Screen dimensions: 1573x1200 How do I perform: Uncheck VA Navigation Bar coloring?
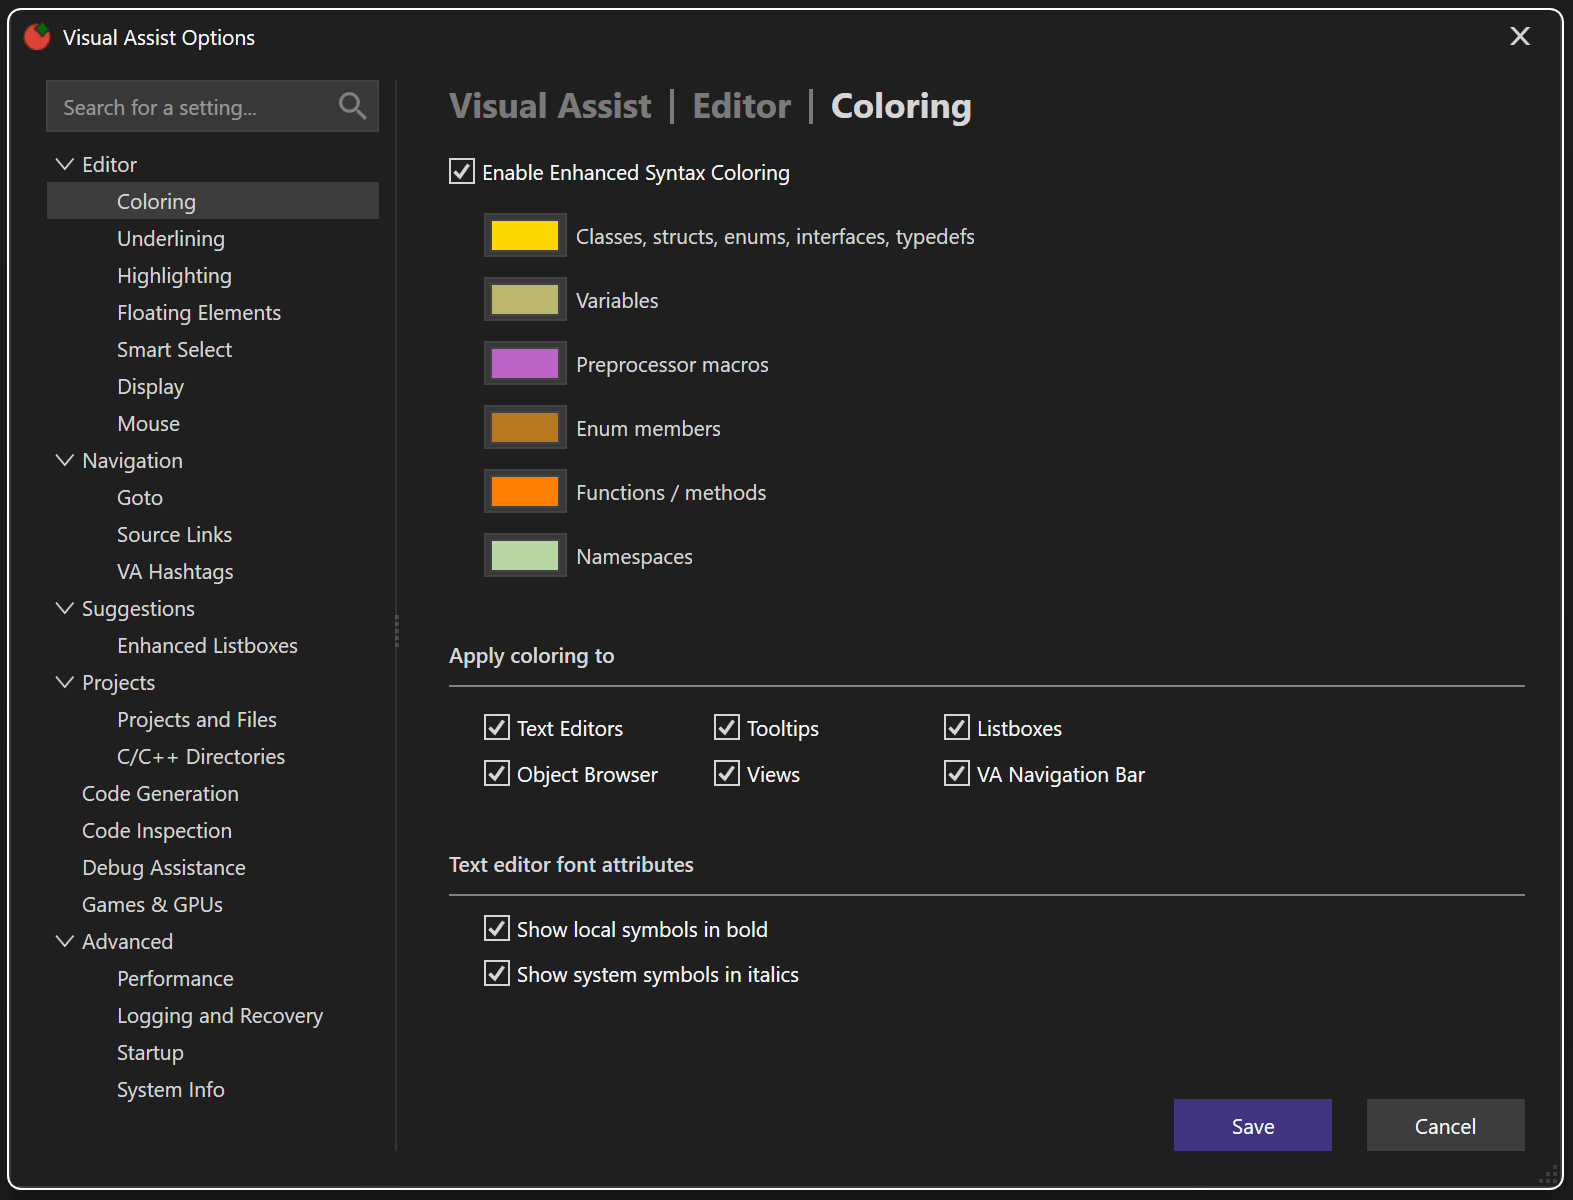[957, 774]
